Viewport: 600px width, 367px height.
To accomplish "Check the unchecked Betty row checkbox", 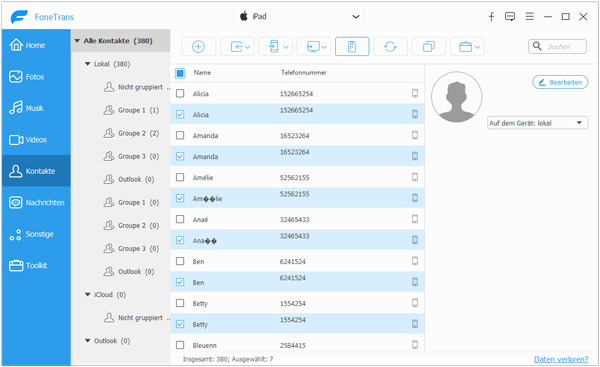I will pyautogui.click(x=180, y=303).
